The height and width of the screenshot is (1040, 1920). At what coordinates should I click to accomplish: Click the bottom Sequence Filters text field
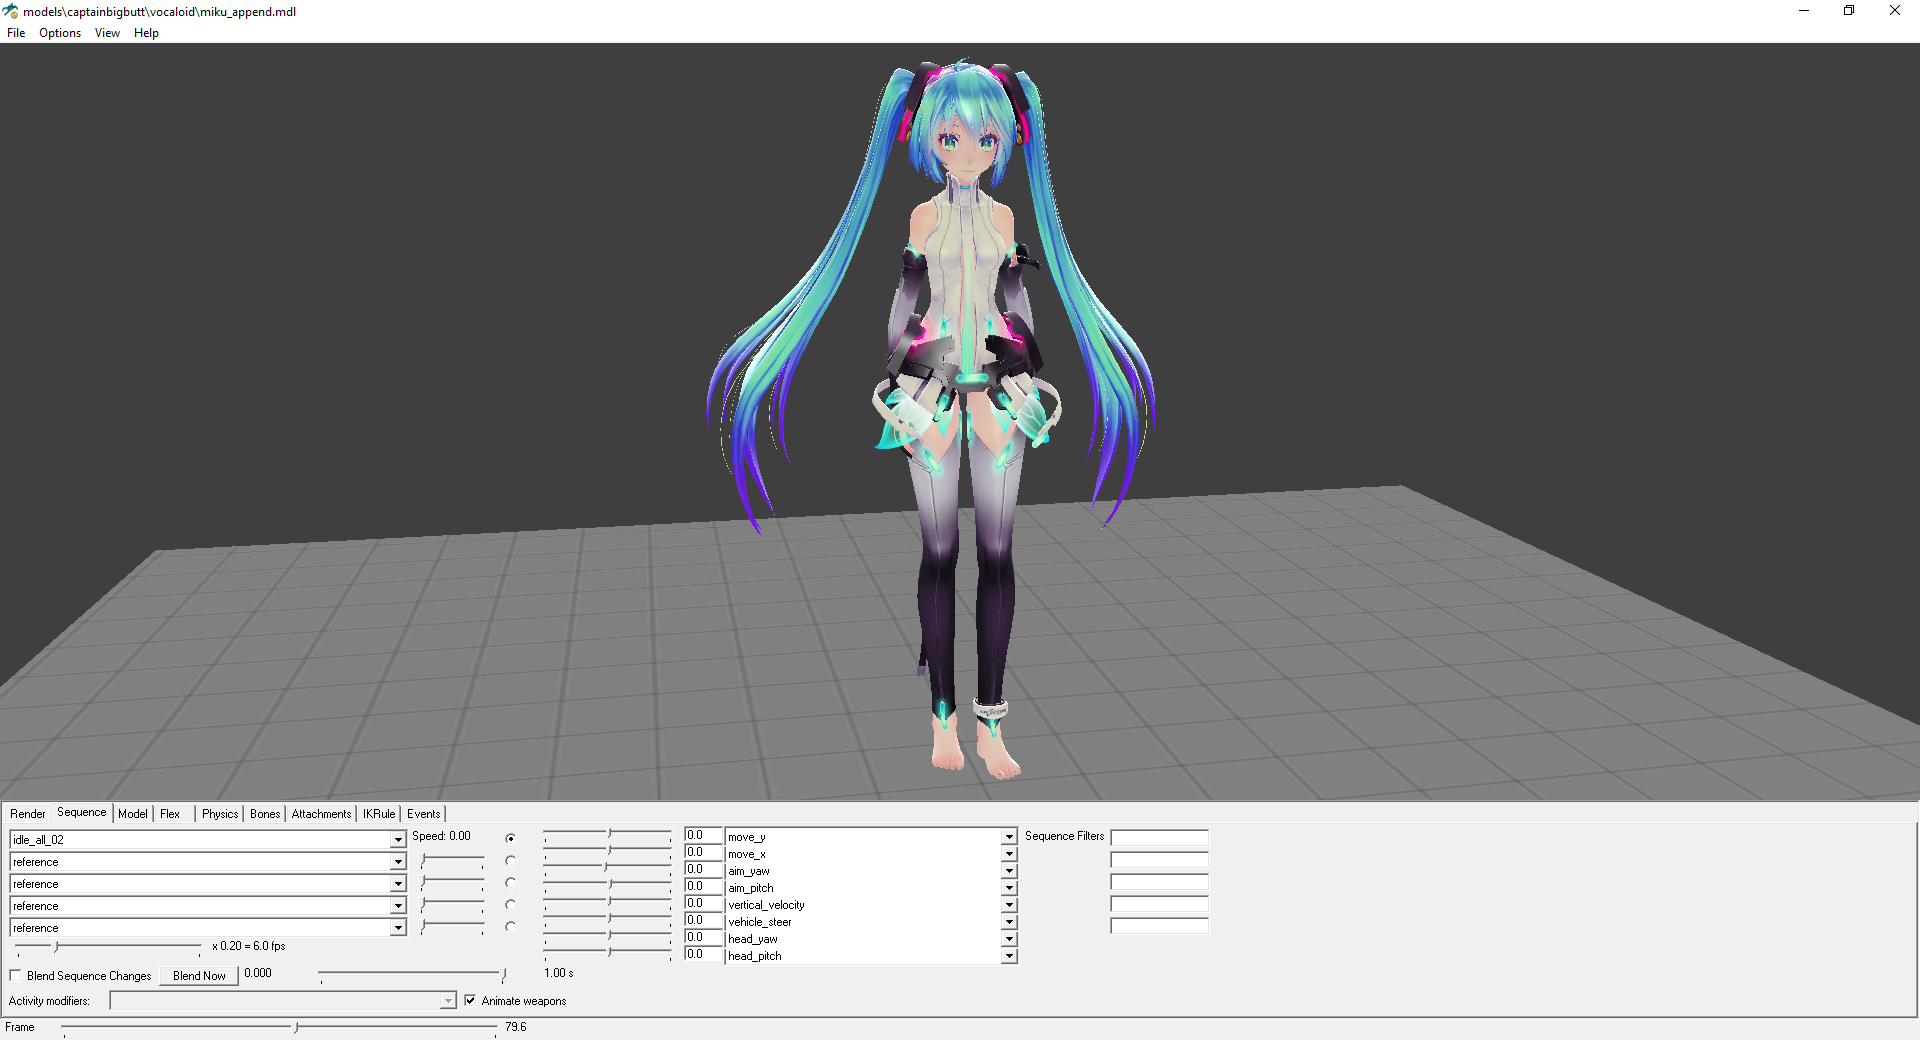tap(1160, 926)
